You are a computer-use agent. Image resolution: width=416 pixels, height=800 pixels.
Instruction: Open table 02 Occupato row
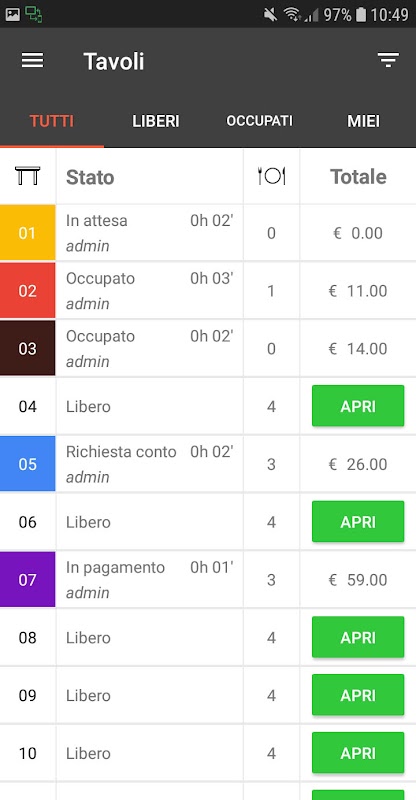pos(208,291)
